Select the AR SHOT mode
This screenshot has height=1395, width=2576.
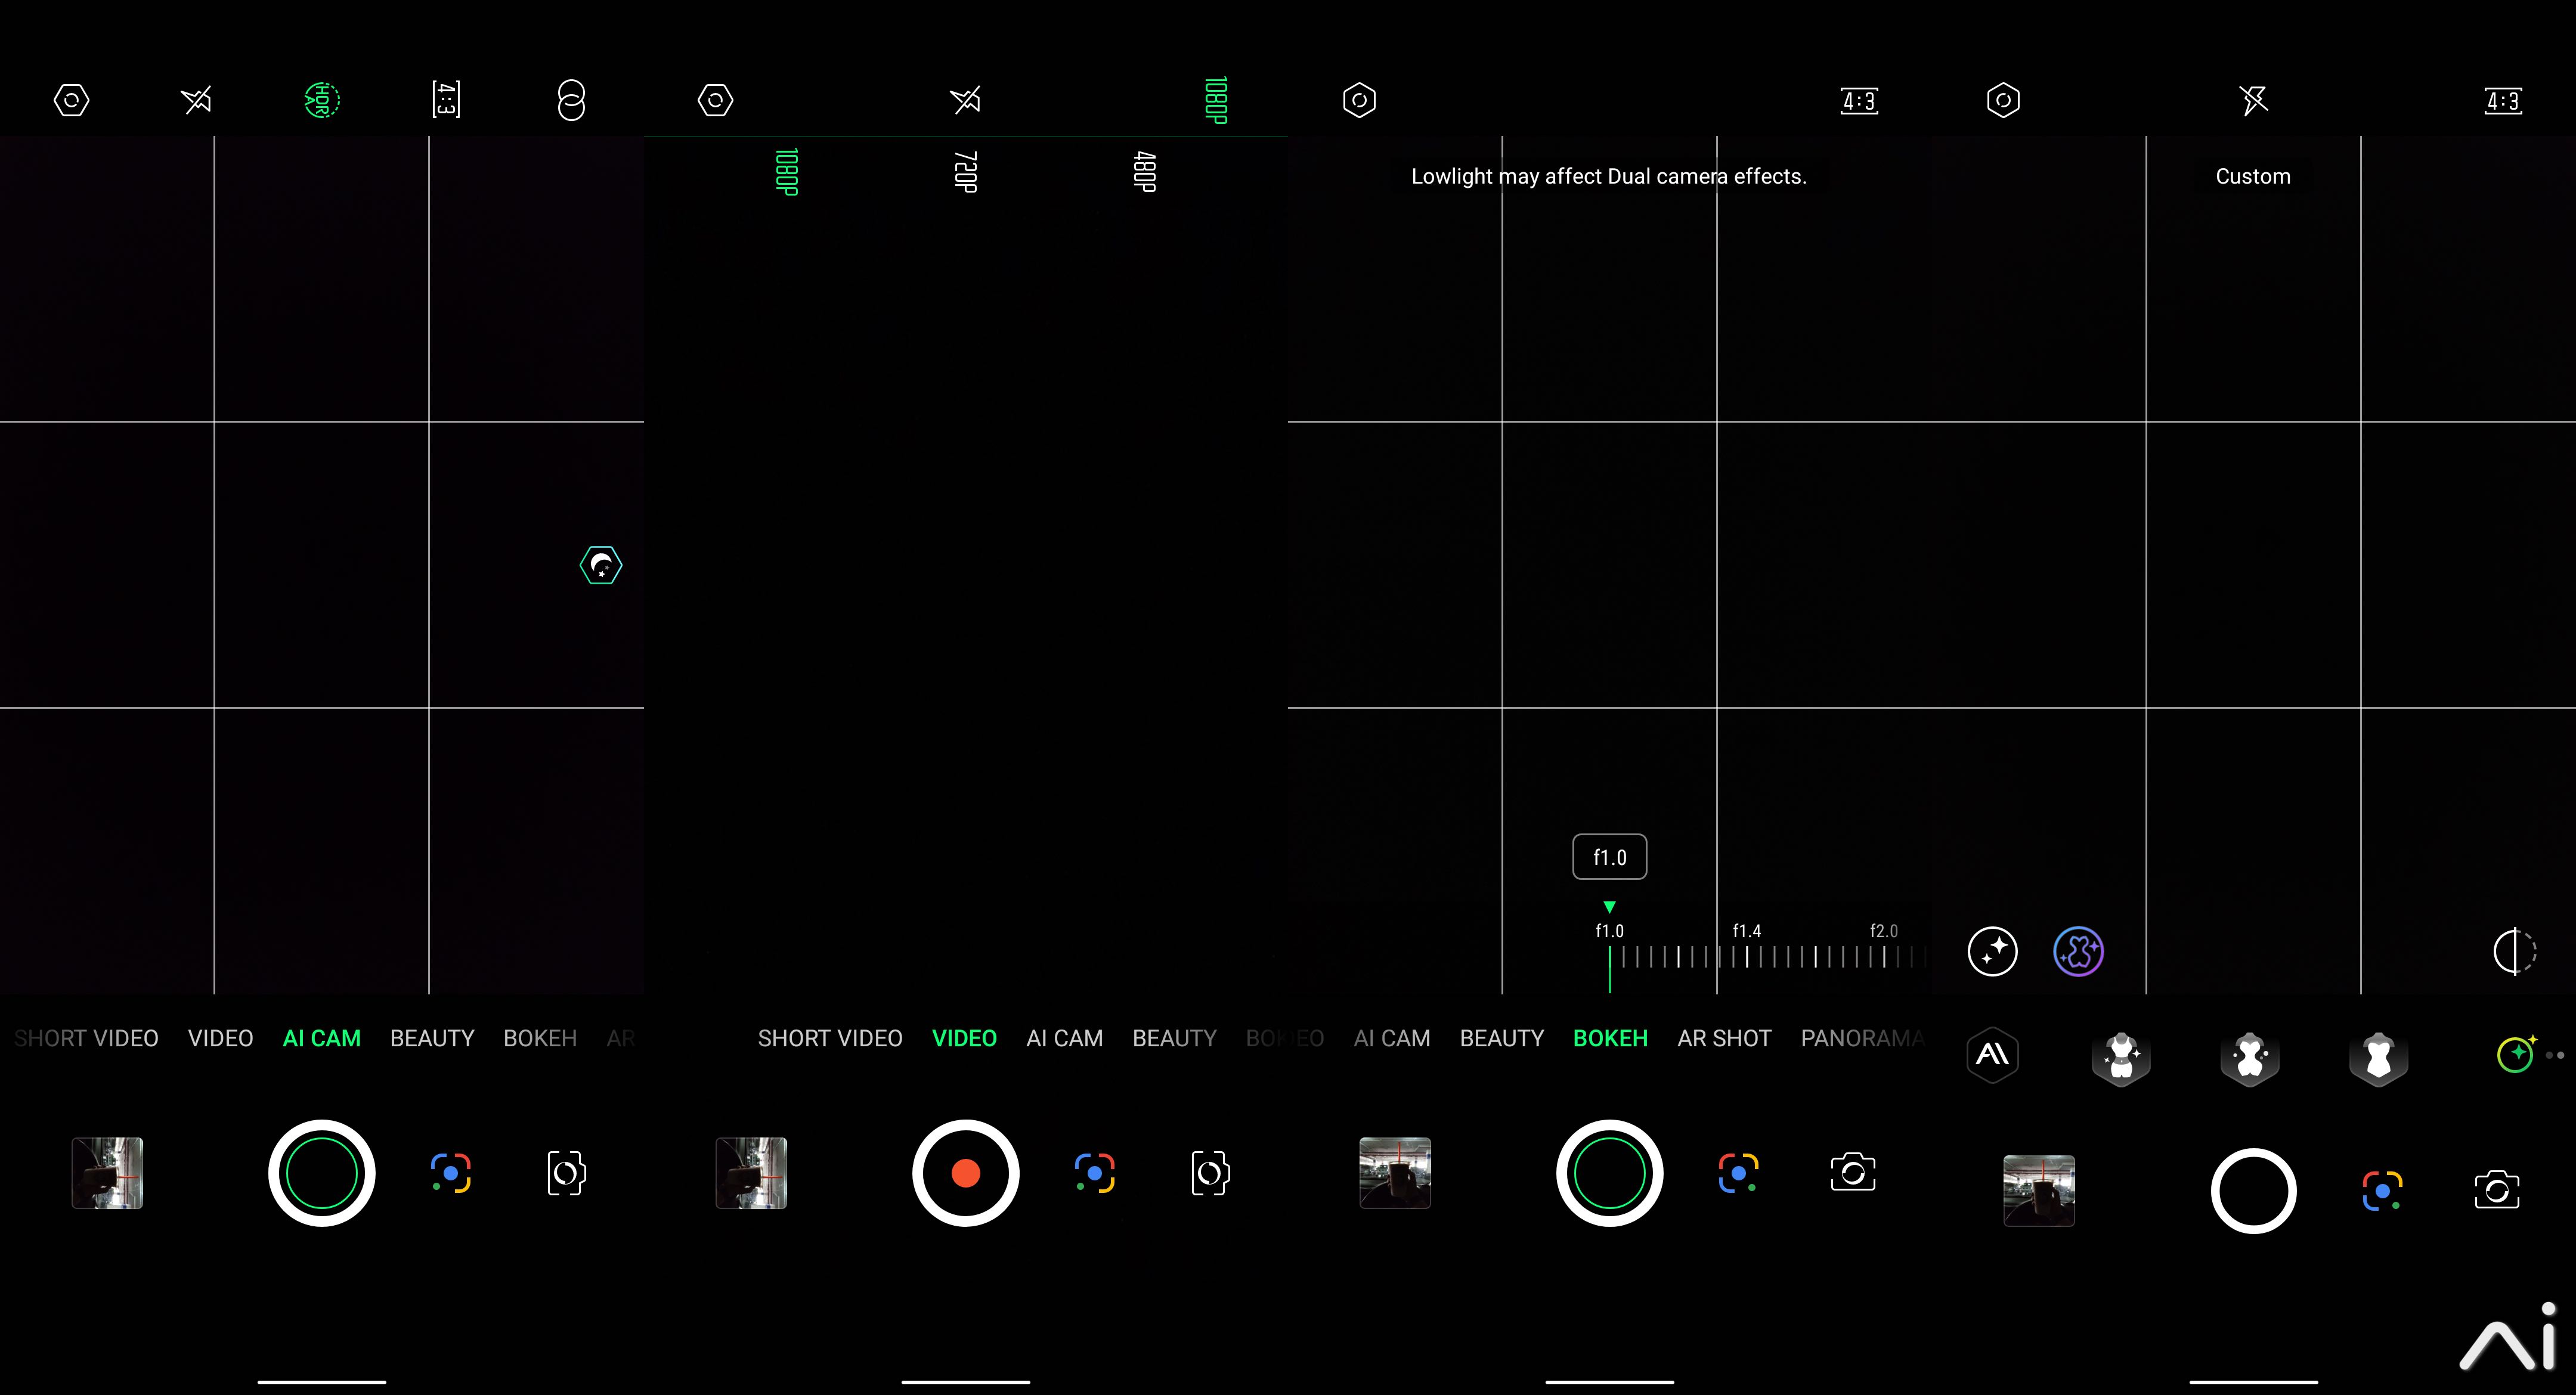click(x=1724, y=1038)
